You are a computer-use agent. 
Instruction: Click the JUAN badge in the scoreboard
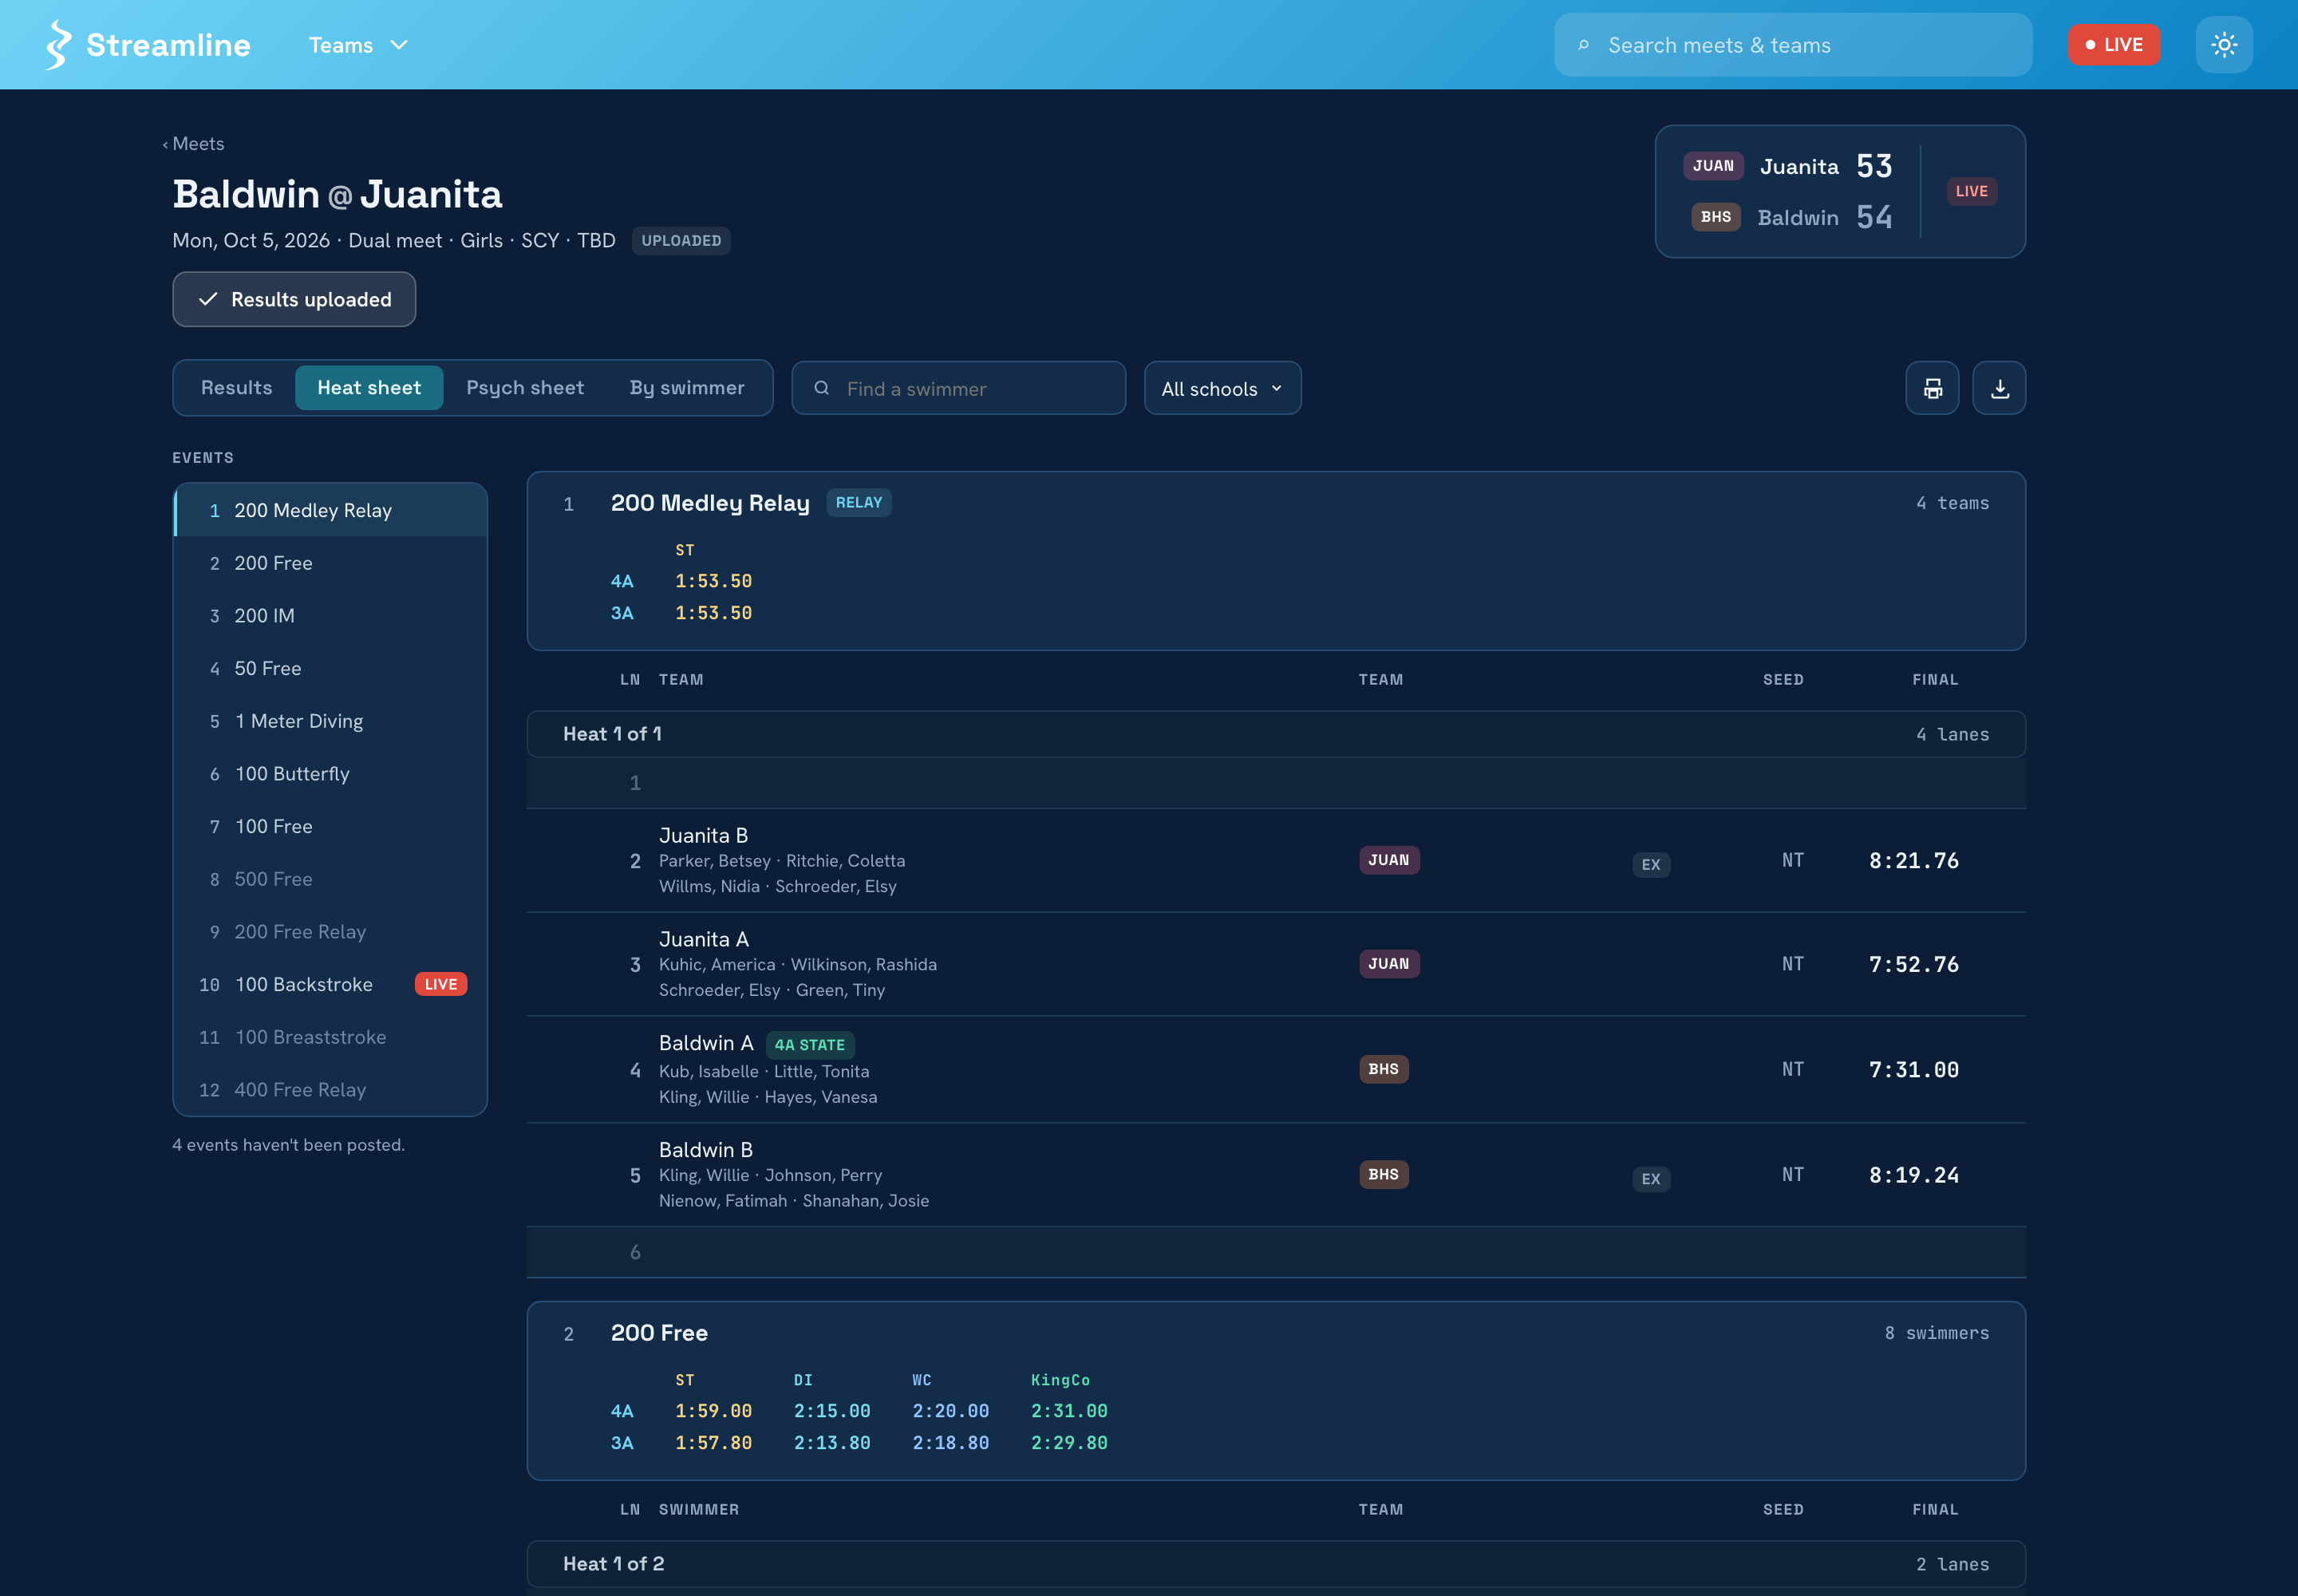[x=1713, y=166]
